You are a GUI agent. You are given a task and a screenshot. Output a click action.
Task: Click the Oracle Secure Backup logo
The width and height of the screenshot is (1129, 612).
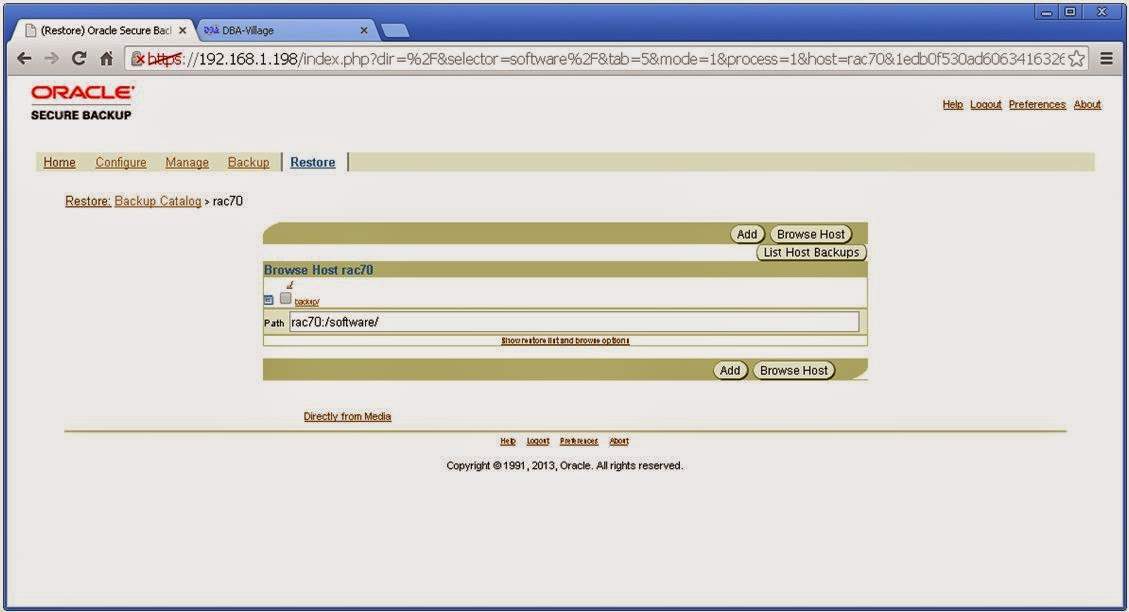(x=82, y=102)
